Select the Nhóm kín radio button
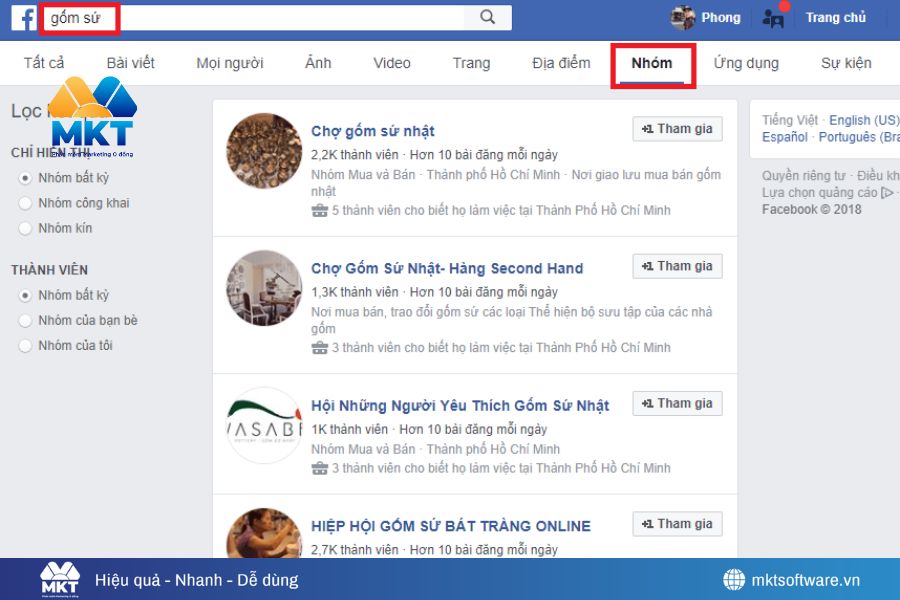The height and width of the screenshot is (600, 900). click(x=23, y=228)
